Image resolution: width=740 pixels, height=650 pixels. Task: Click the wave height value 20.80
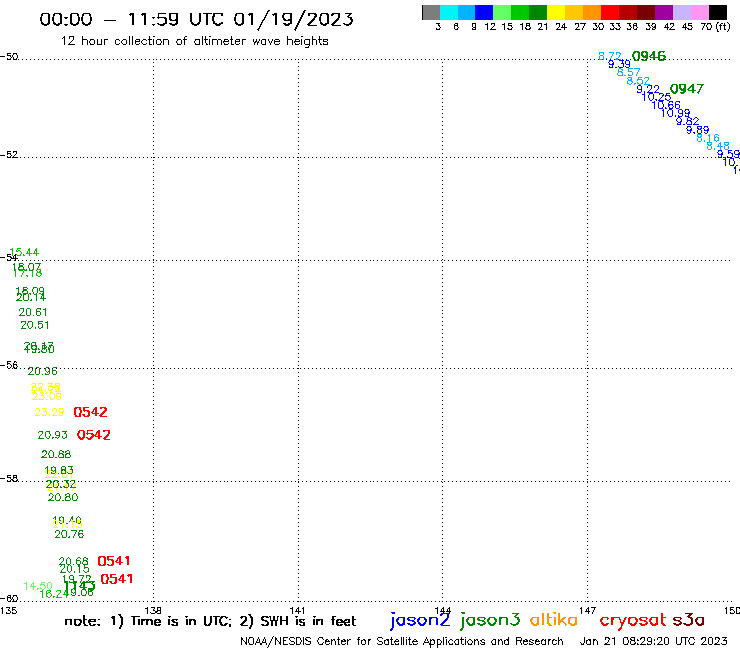tap(63, 497)
